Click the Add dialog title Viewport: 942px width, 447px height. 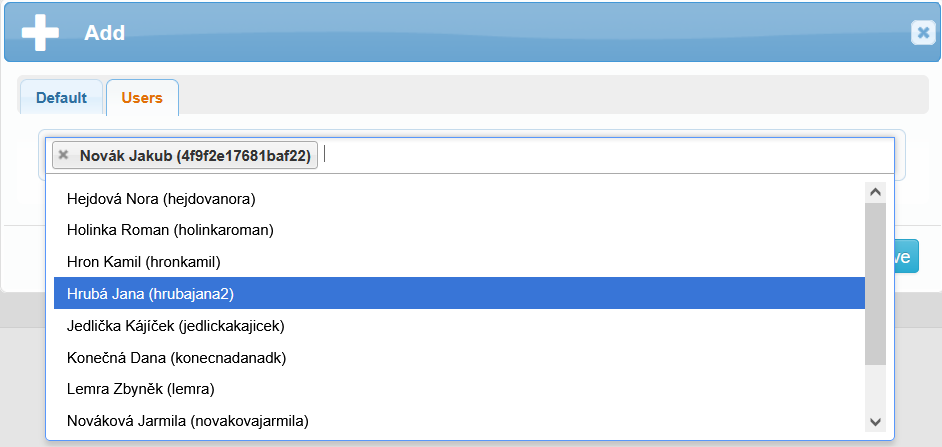[x=104, y=33]
